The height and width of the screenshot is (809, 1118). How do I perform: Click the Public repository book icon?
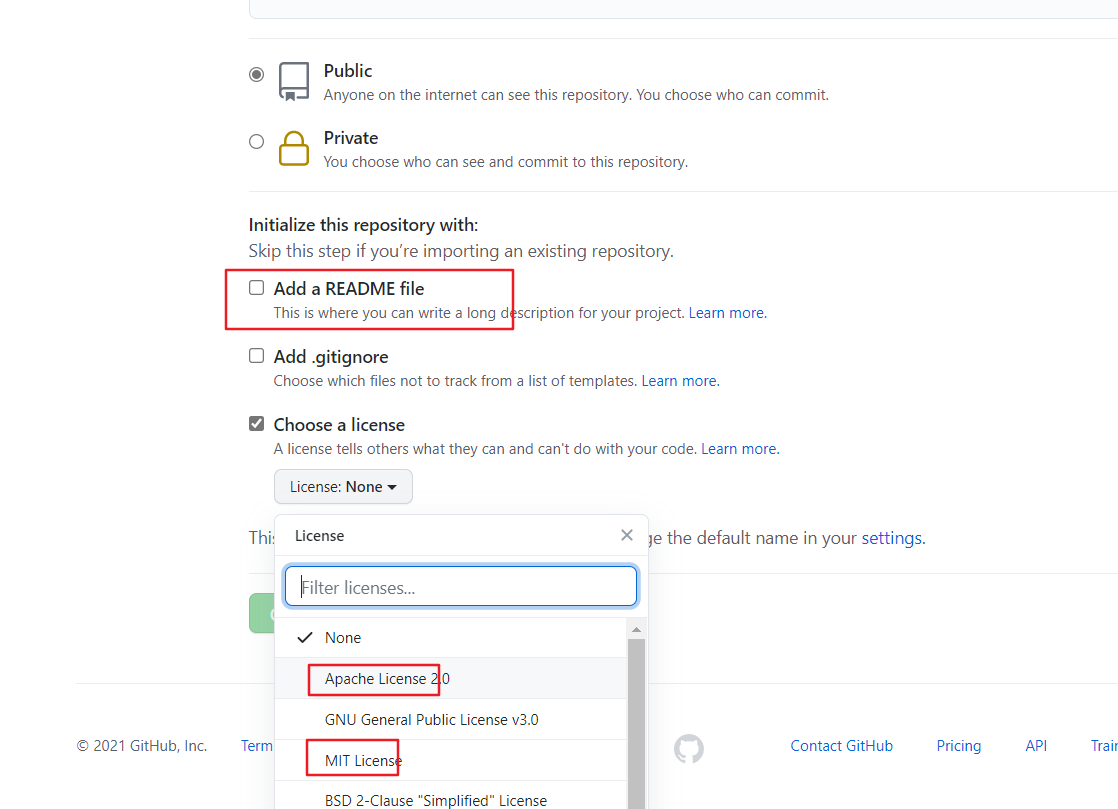294,81
